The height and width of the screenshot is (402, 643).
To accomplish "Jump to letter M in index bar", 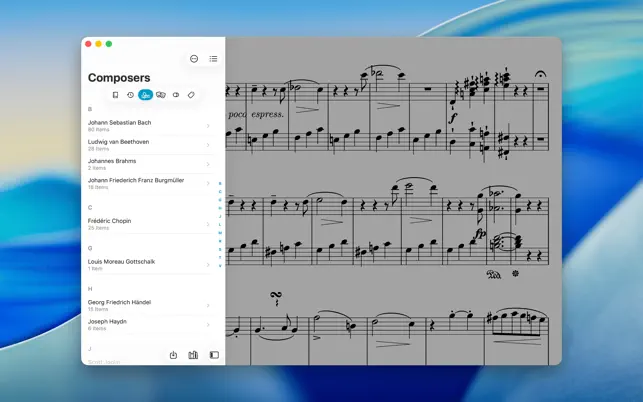I will pos(220,233).
